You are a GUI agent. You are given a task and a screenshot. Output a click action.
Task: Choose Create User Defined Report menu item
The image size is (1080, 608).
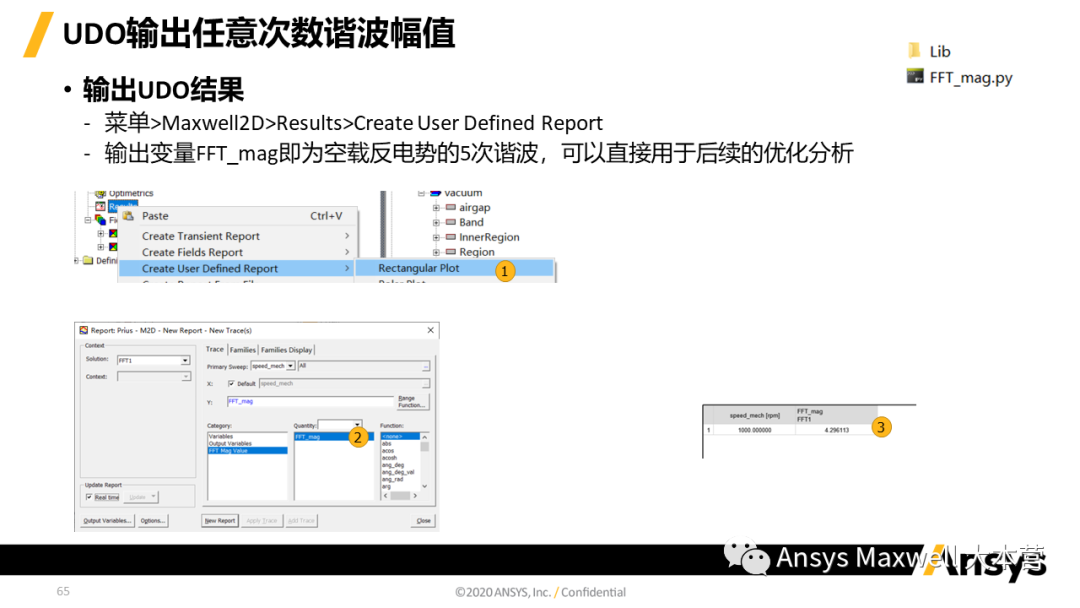[x=238, y=269]
